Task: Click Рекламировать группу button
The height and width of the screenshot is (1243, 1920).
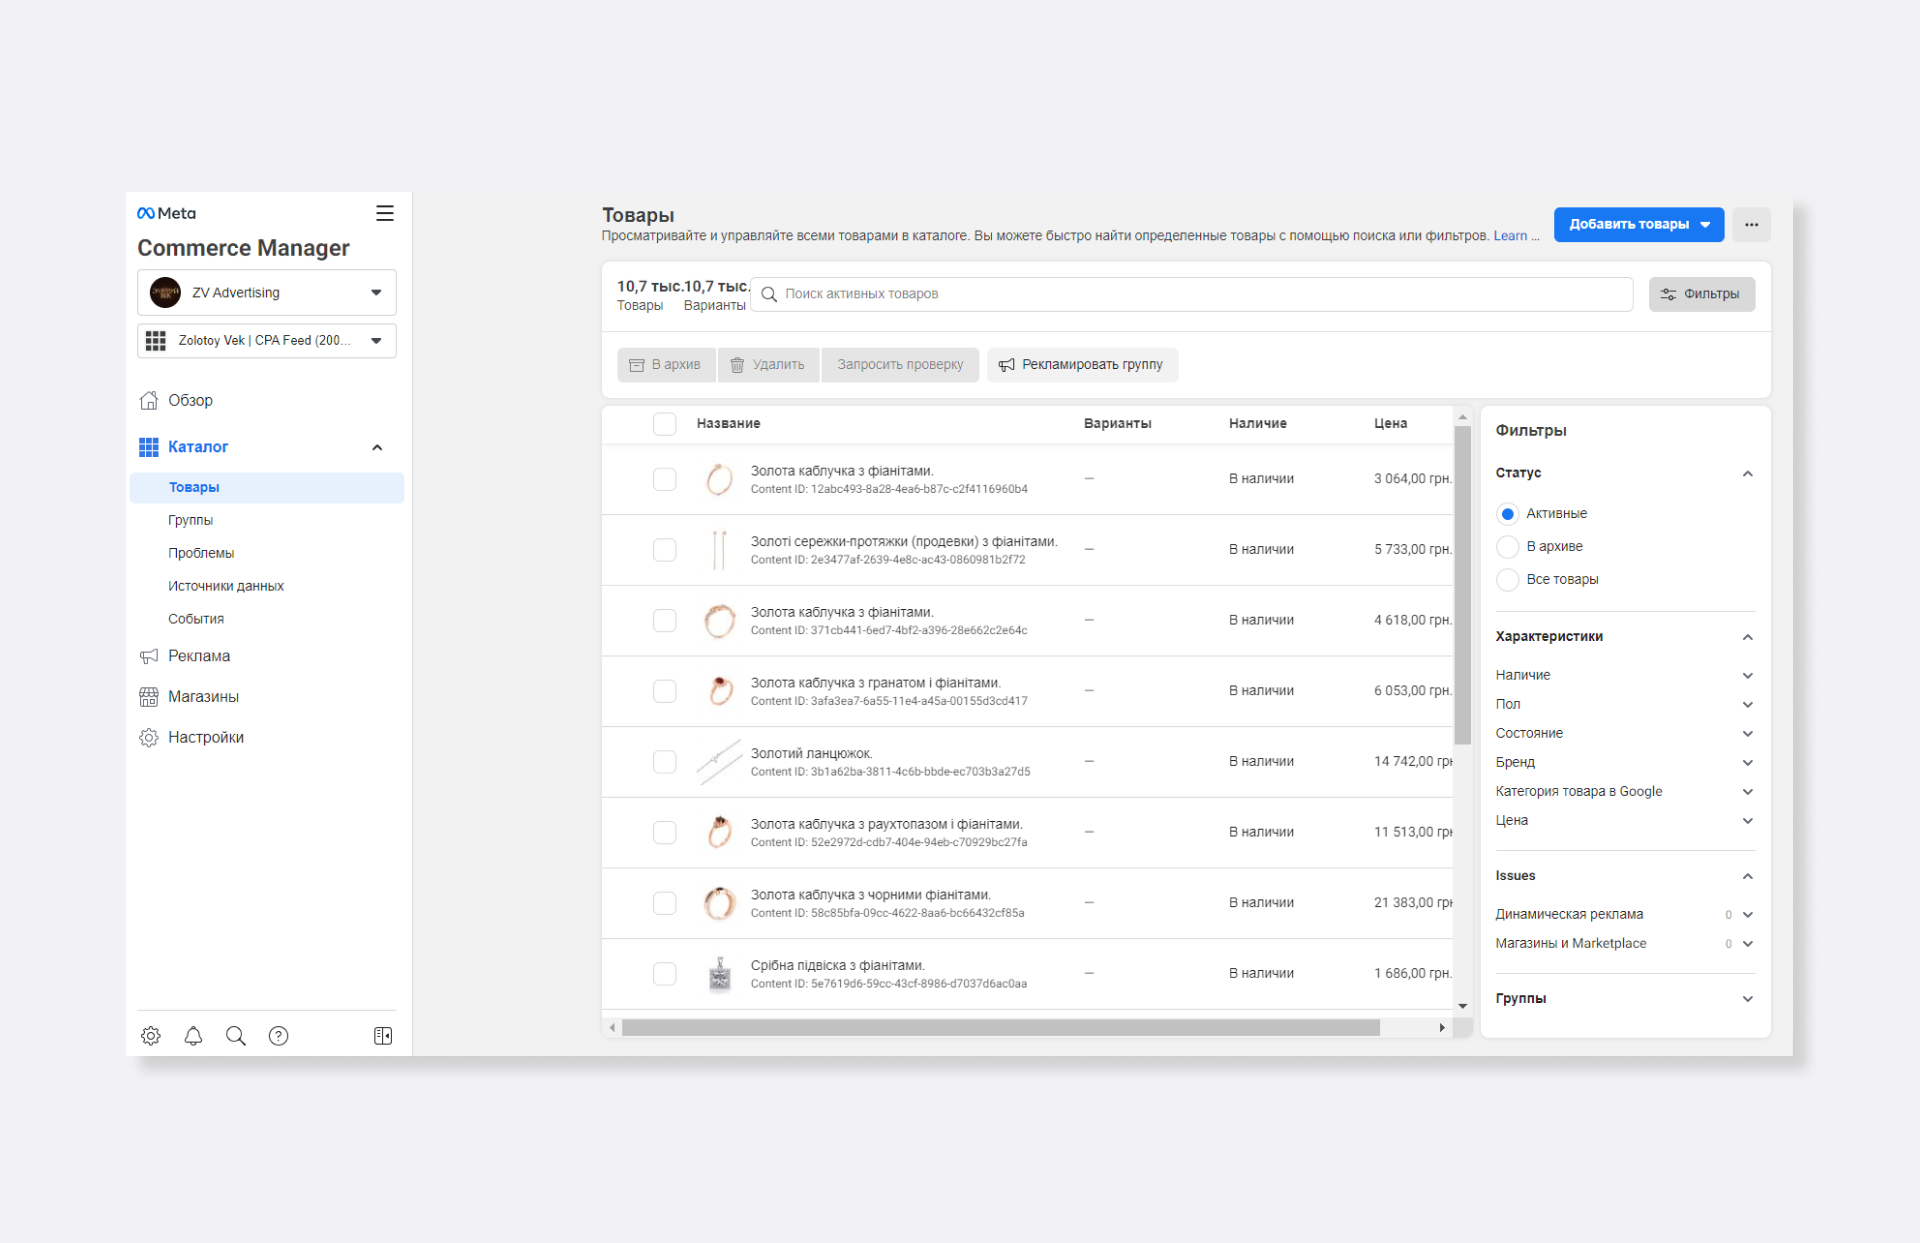Action: [x=1082, y=365]
